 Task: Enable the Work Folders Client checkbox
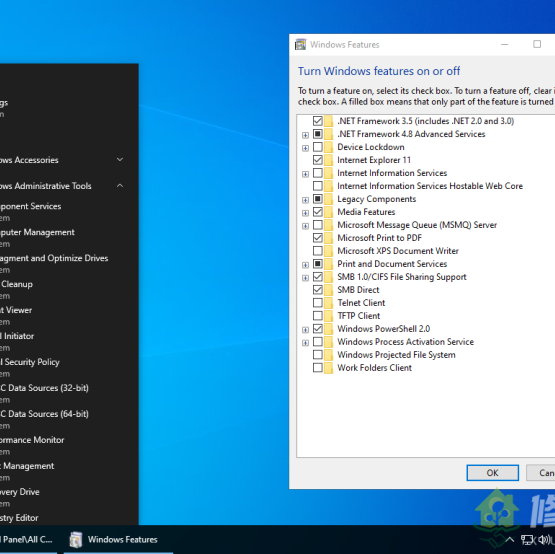[x=317, y=368]
